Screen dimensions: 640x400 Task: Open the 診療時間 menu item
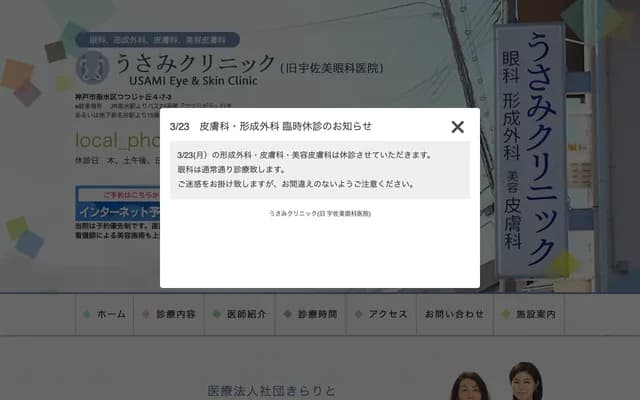tap(317, 314)
